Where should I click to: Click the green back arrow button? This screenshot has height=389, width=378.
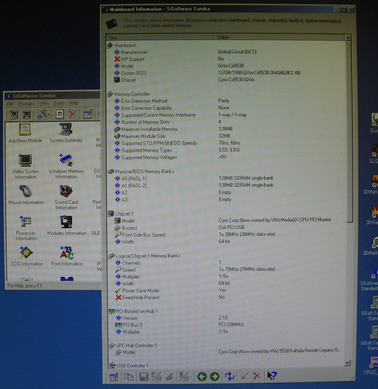[202, 376]
